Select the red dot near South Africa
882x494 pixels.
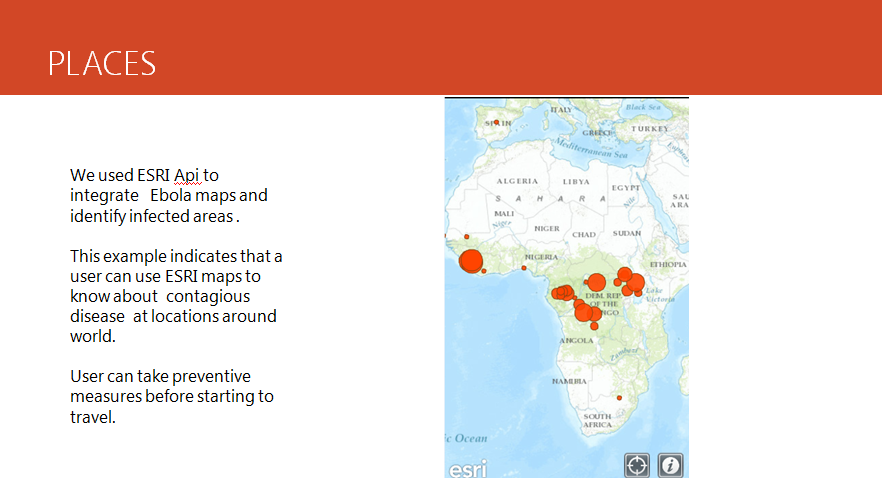click(x=619, y=398)
